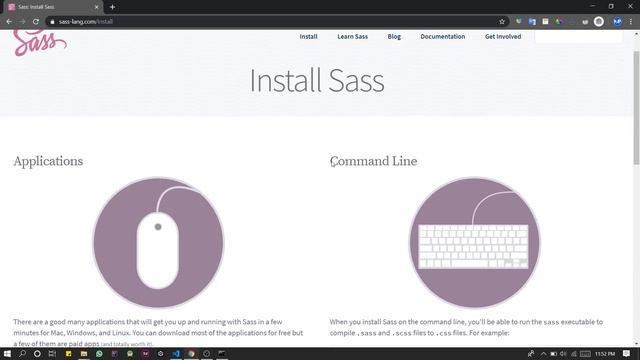Image resolution: width=640 pixels, height=360 pixels.
Task: Open the terminal window from the taskbar
Action: (x=222, y=353)
